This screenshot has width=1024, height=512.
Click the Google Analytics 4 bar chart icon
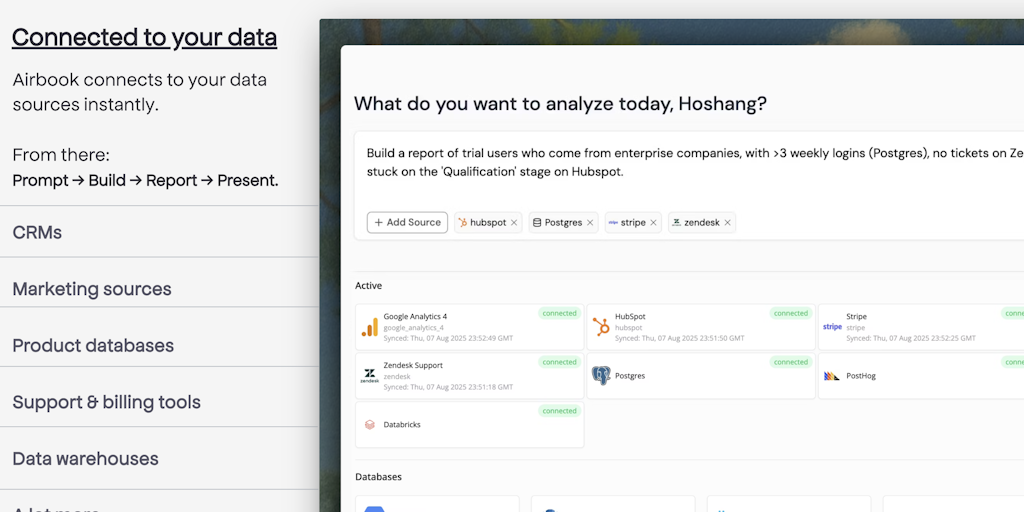[370, 327]
